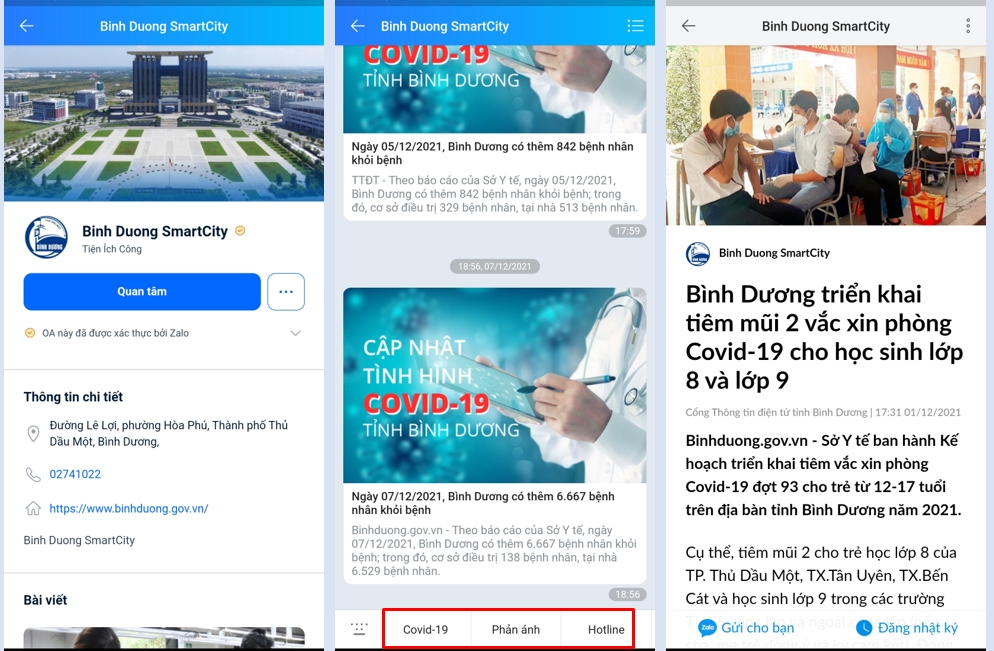Open the three-dot more button beside Quan tâm

[x=286, y=292]
